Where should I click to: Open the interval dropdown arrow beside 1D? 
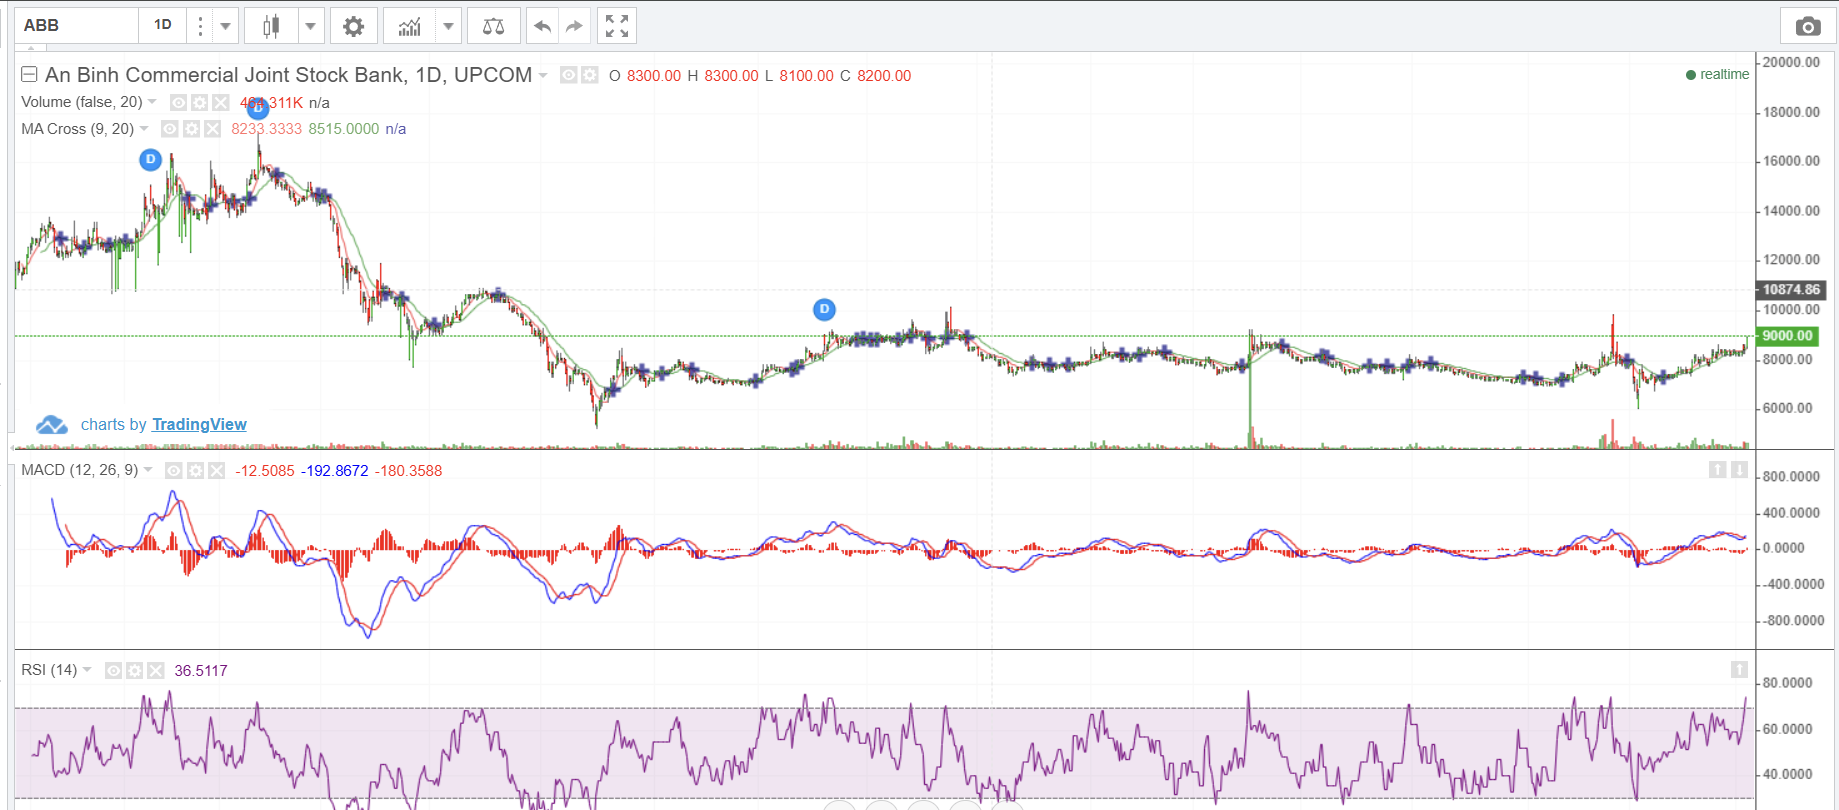pos(226,26)
